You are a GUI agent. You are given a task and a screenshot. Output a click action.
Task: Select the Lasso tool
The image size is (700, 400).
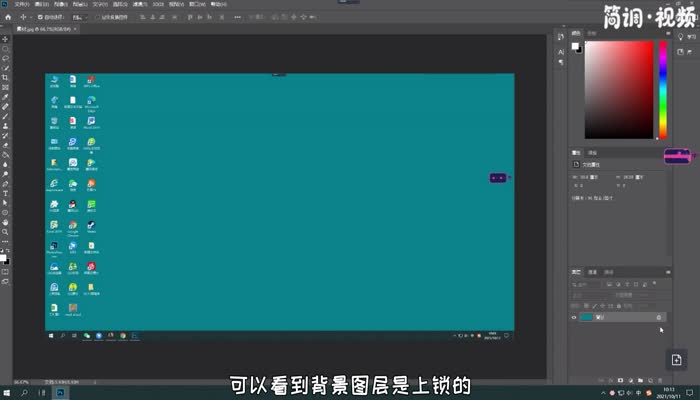coord(5,58)
